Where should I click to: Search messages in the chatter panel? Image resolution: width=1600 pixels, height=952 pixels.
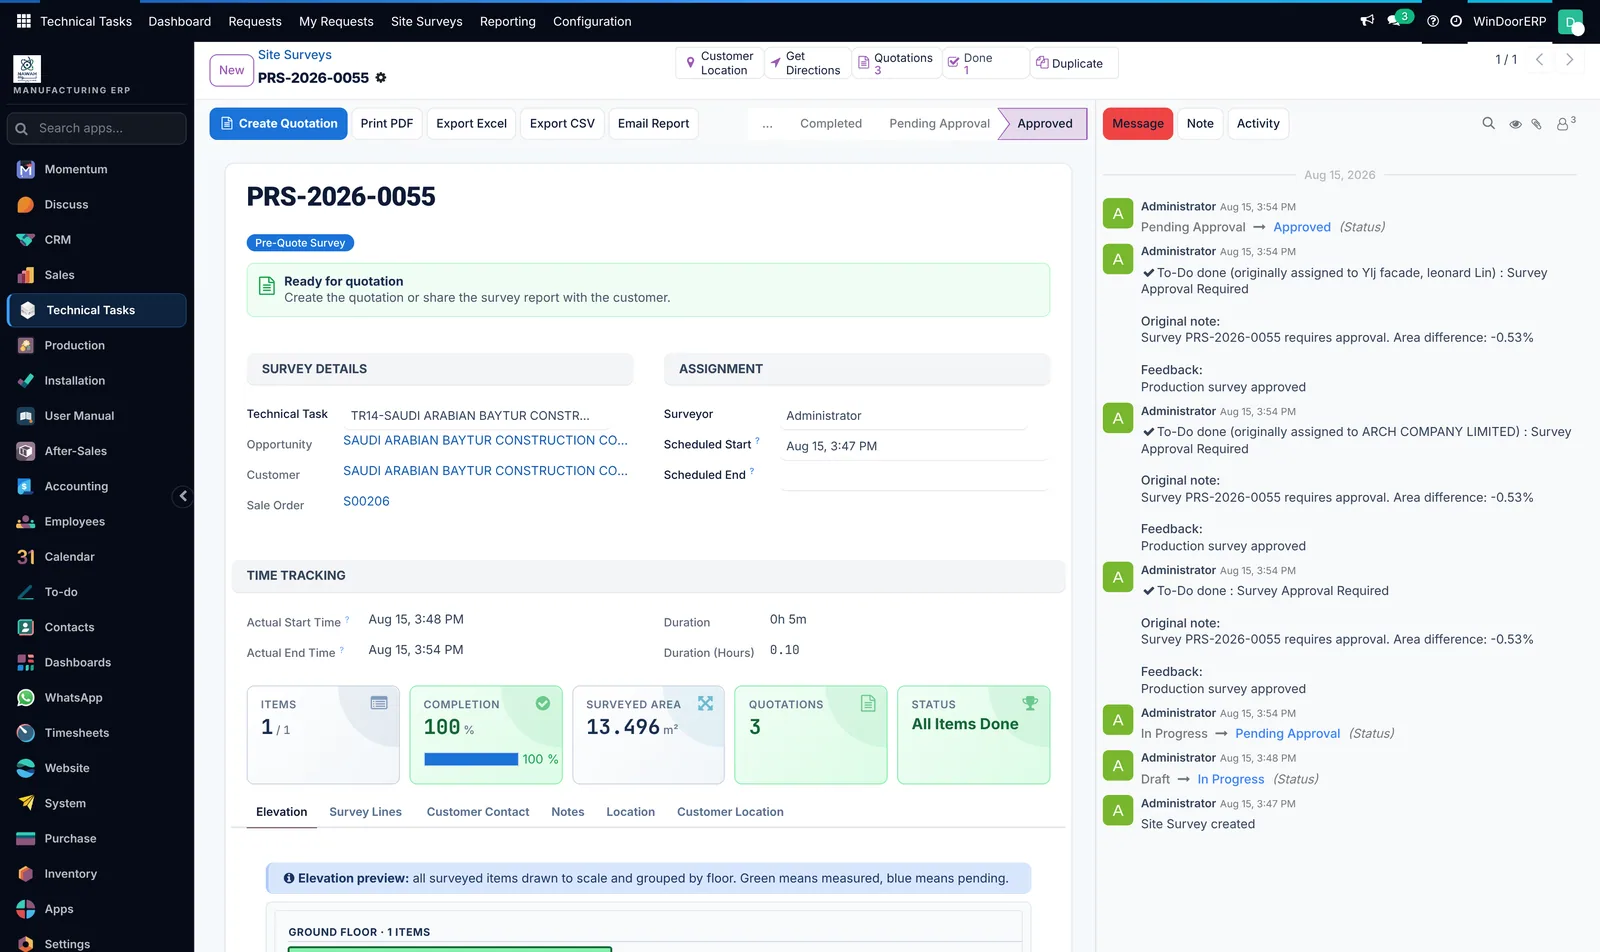click(x=1488, y=124)
